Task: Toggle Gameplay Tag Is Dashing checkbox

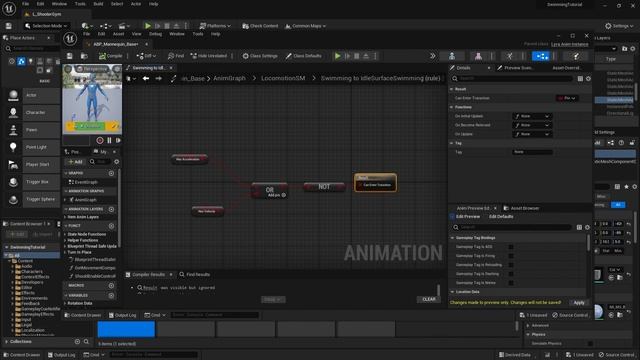Action: pyautogui.click(x=511, y=274)
